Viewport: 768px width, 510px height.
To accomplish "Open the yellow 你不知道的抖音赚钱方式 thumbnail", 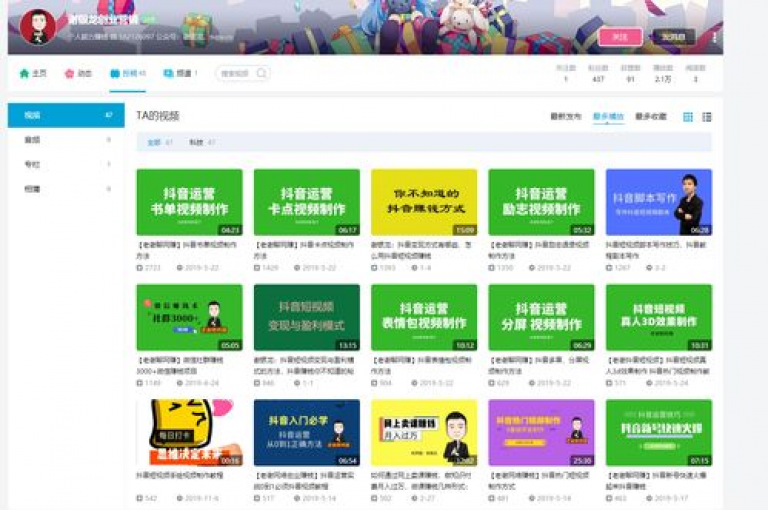I will pyautogui.click(x=424, y=202).
